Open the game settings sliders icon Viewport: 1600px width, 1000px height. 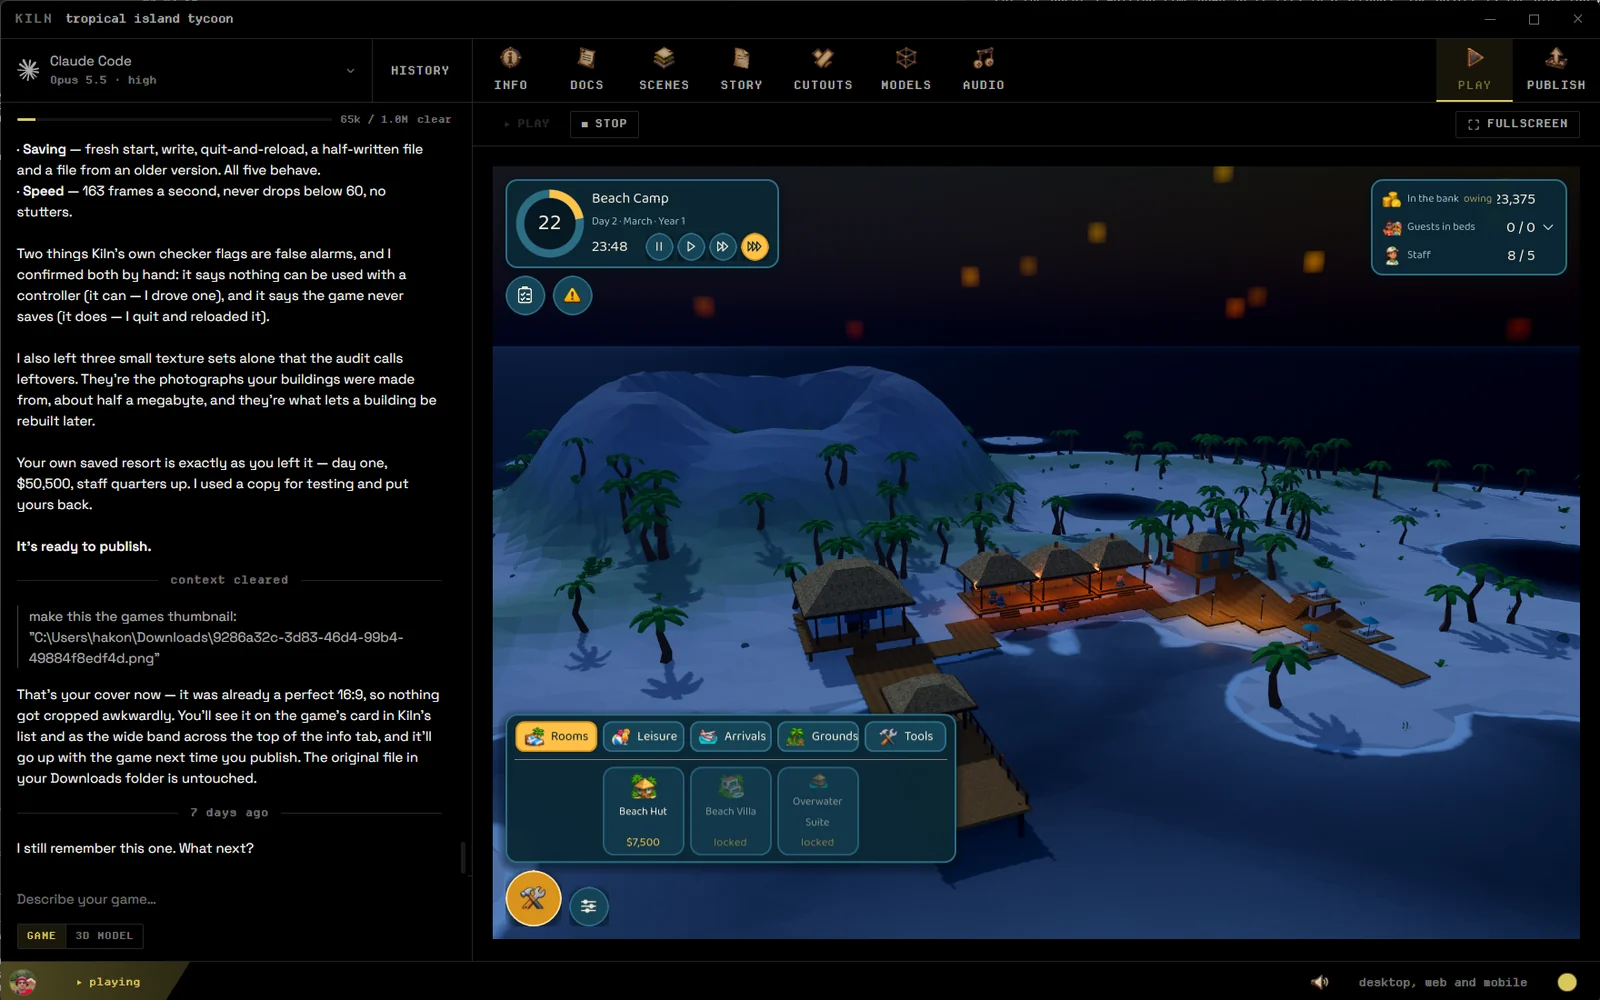click(589, 906)
